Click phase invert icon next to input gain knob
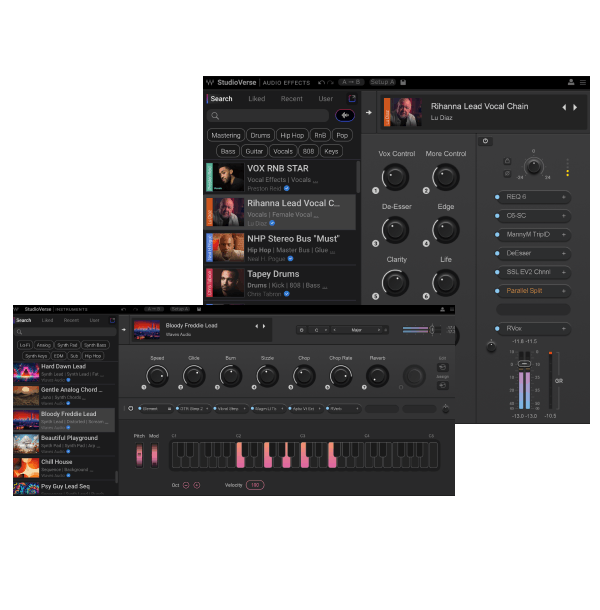Screen dimensions: 600x610 [x=507, y=174]
